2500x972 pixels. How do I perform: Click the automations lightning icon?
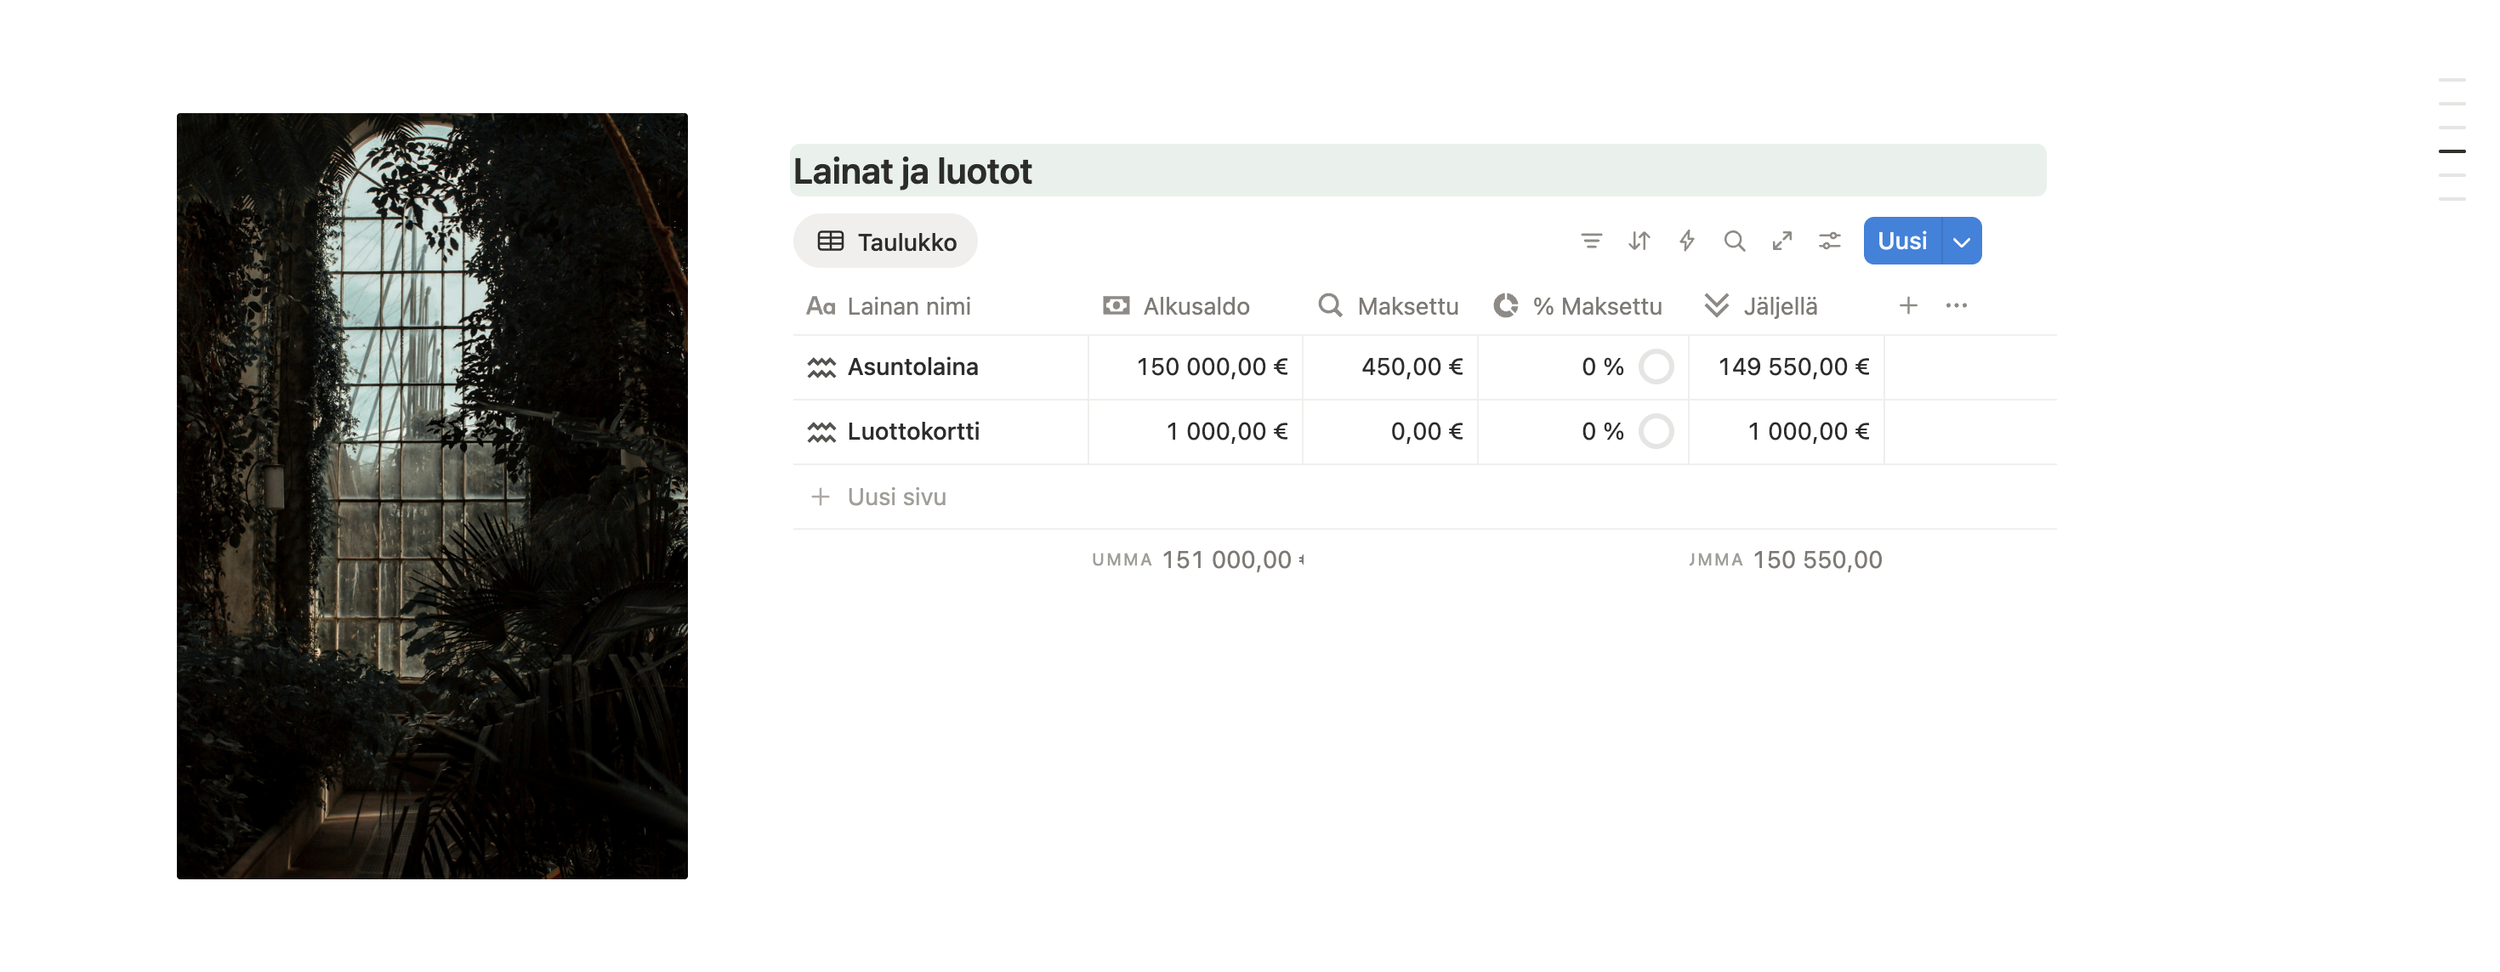click(1687, 240)
